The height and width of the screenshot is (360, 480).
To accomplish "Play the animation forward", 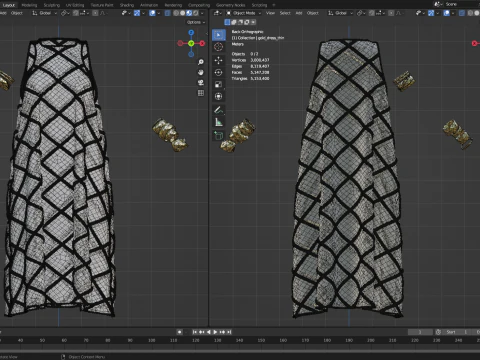I will (x=215, y=332).
